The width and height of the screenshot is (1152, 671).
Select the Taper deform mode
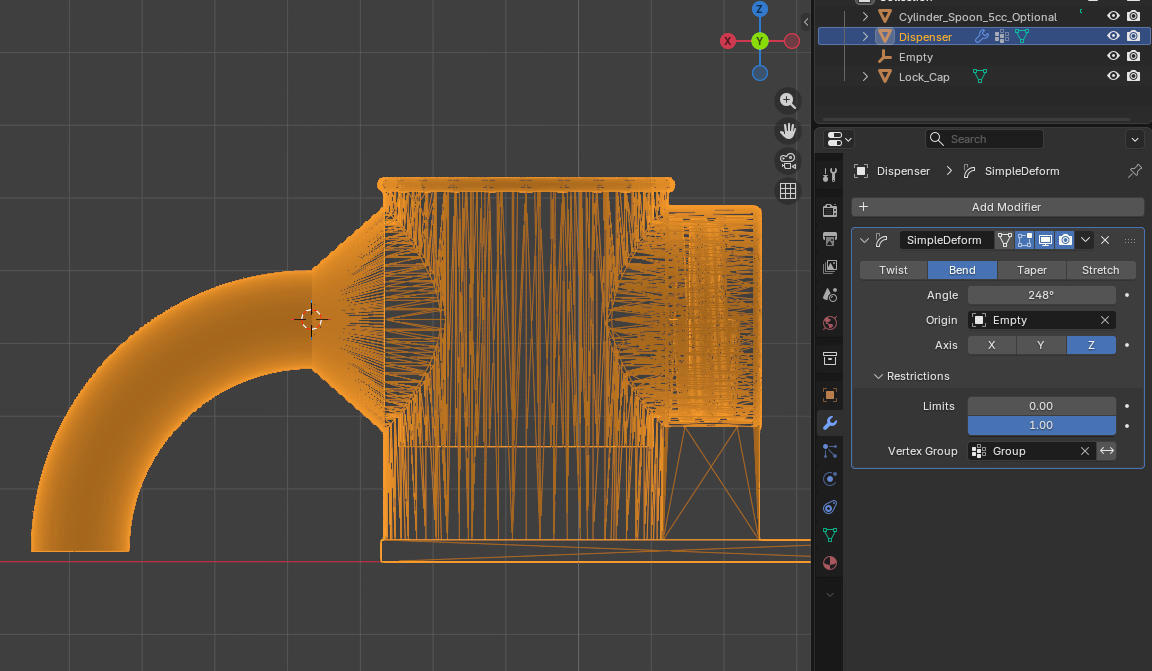[1032, 270]
